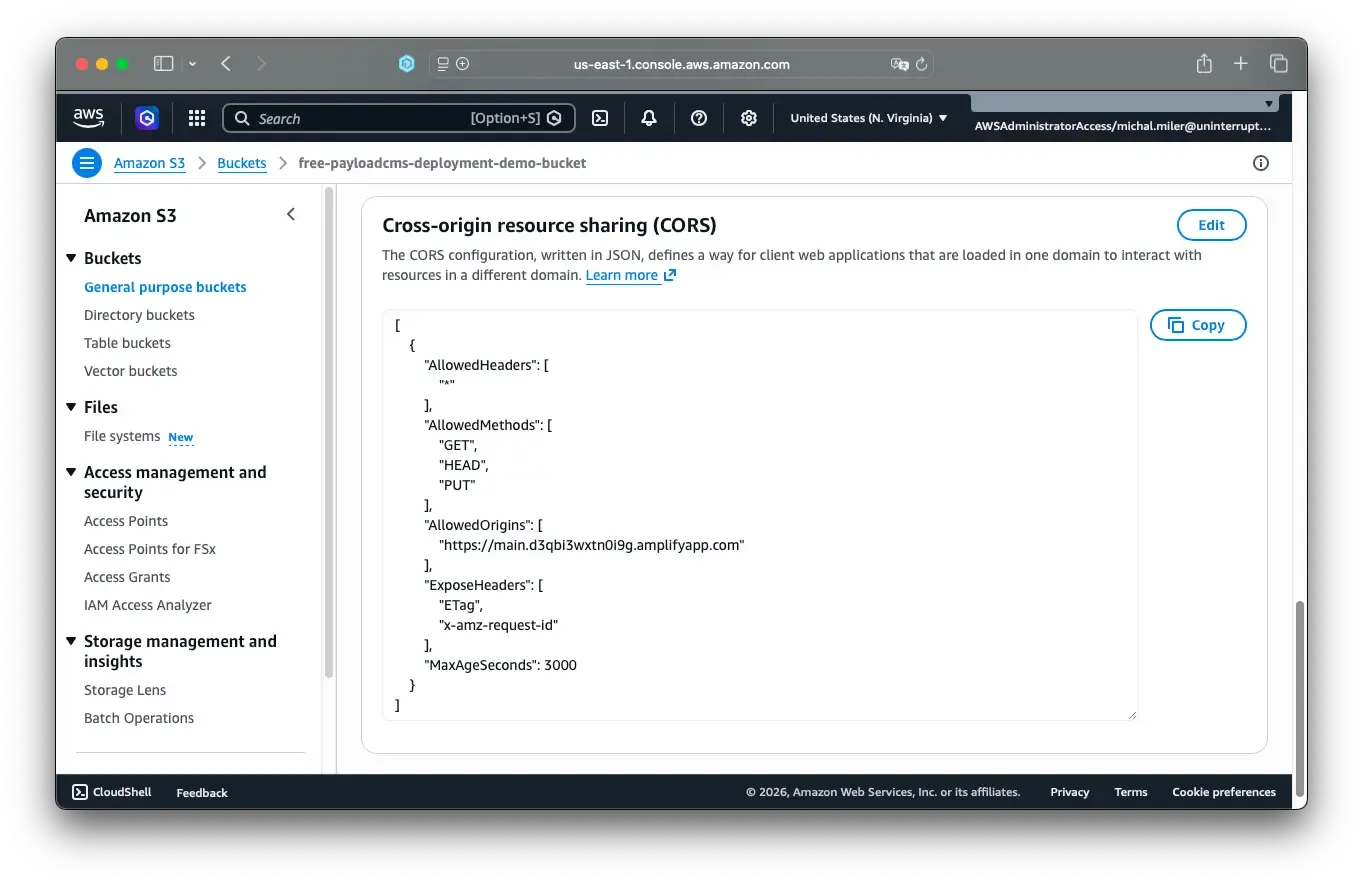Collapse the Files section
The image size is (1363, 883).
pos(72,407)
